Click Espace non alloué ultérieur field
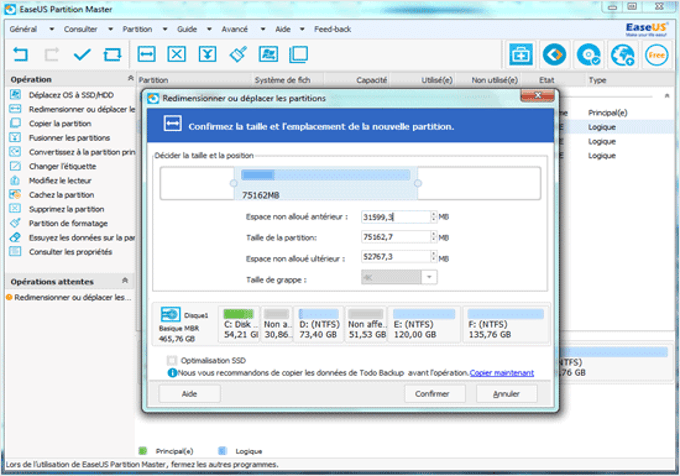This screenshot has width=680, height=476. pos(396,257)
